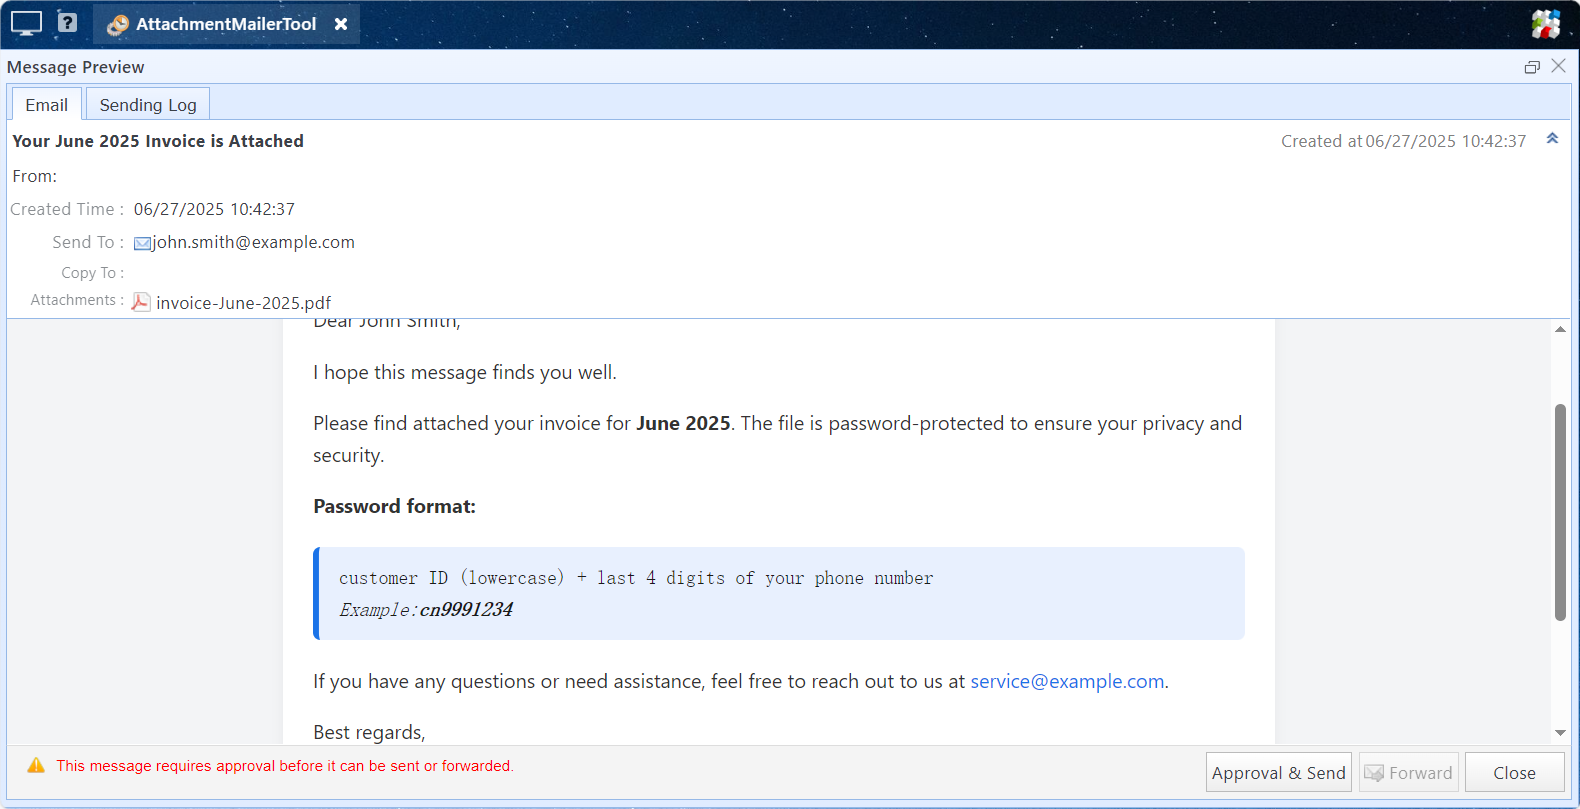Select the AttachmentMailerTool tab
The width and height of the screenshot is (1580, 809).
coord(226,24)
